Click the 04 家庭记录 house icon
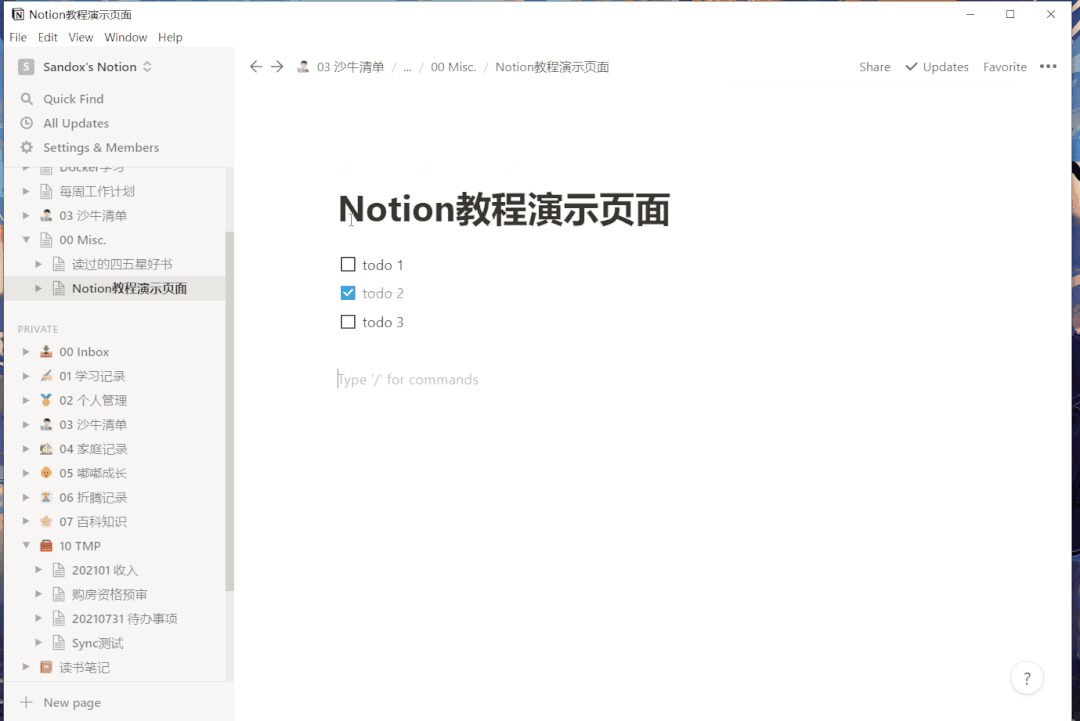This screenshot has width=1080, height=721. (46, 449)
